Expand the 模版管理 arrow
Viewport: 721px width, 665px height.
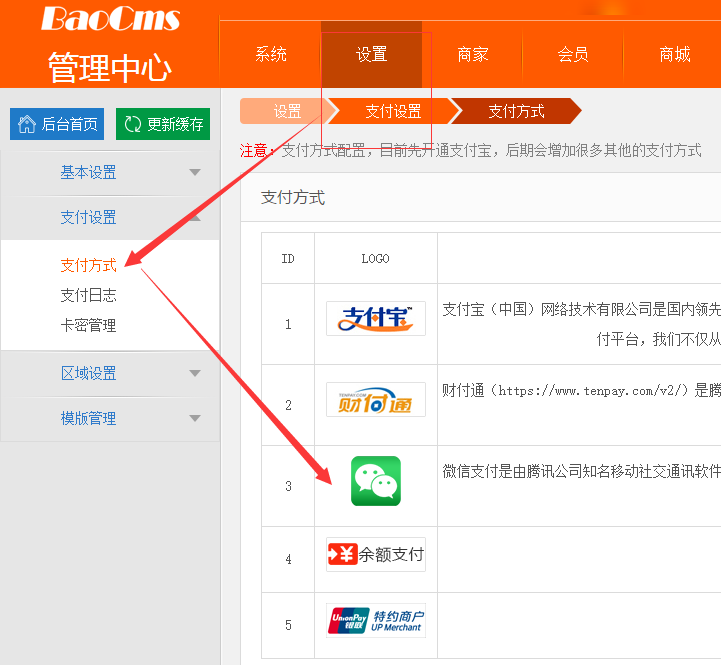195,418
